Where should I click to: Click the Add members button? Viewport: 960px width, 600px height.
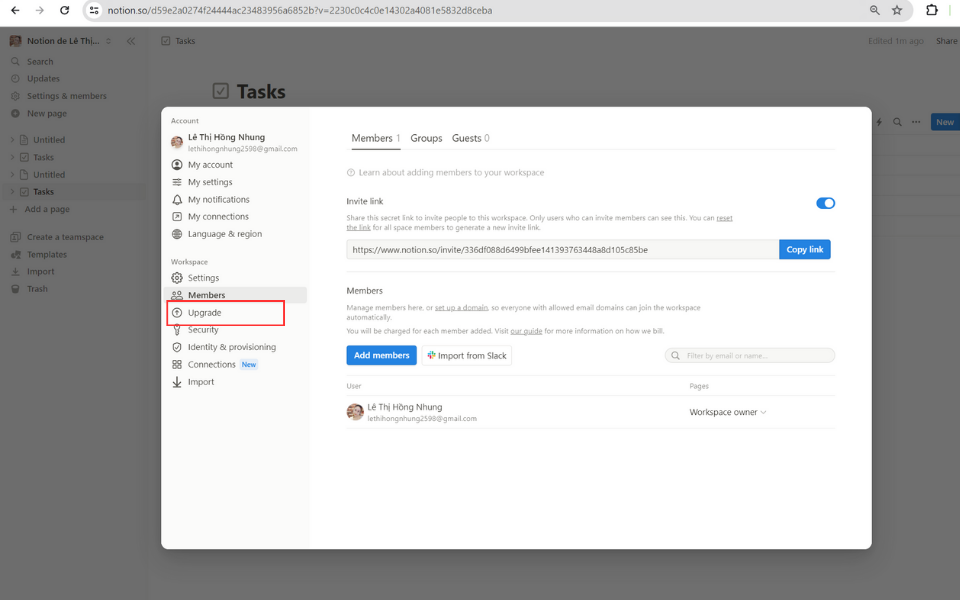[381, 355]
